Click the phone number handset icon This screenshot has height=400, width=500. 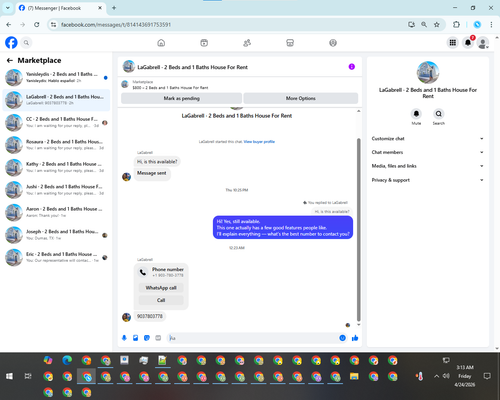143,272
